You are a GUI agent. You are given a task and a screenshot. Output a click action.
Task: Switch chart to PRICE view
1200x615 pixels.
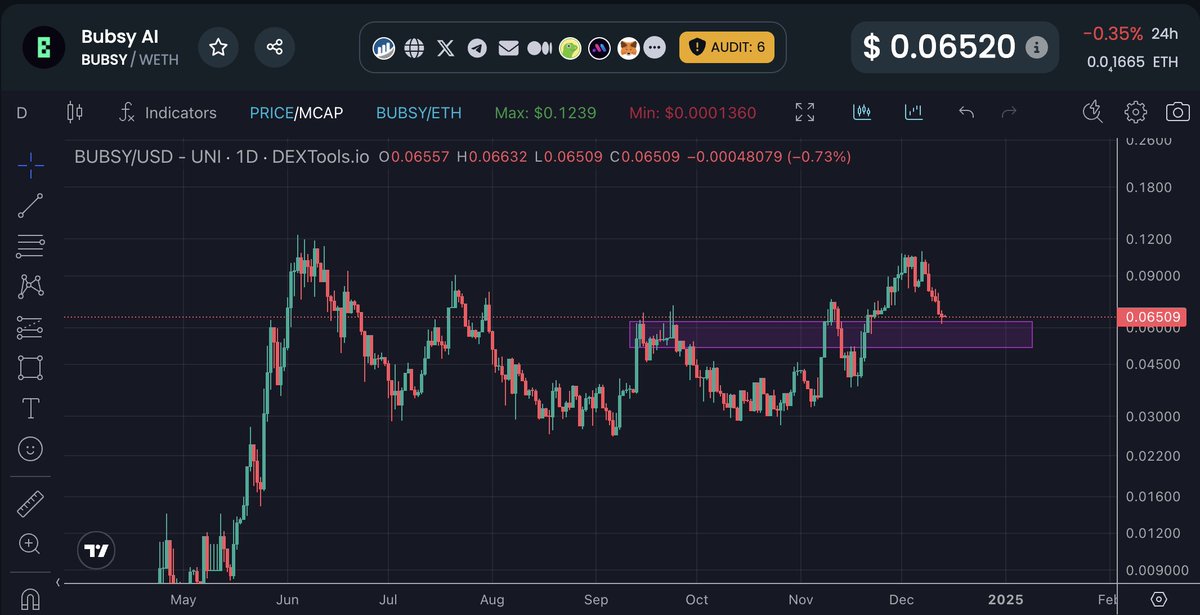[x=270, y=113]
